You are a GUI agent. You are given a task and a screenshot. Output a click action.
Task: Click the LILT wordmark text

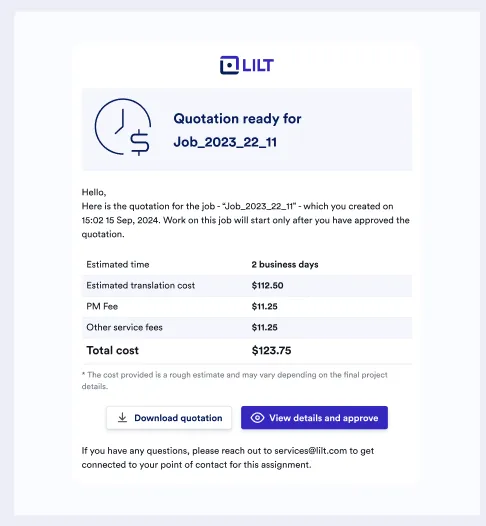click(258, 65)
